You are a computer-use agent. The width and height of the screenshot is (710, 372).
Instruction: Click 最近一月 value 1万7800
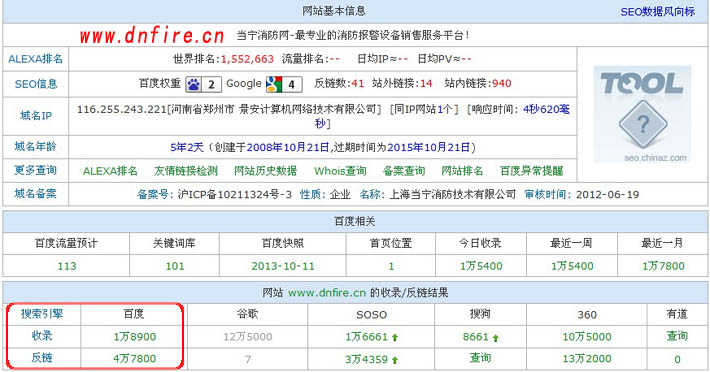coord(663,266)
